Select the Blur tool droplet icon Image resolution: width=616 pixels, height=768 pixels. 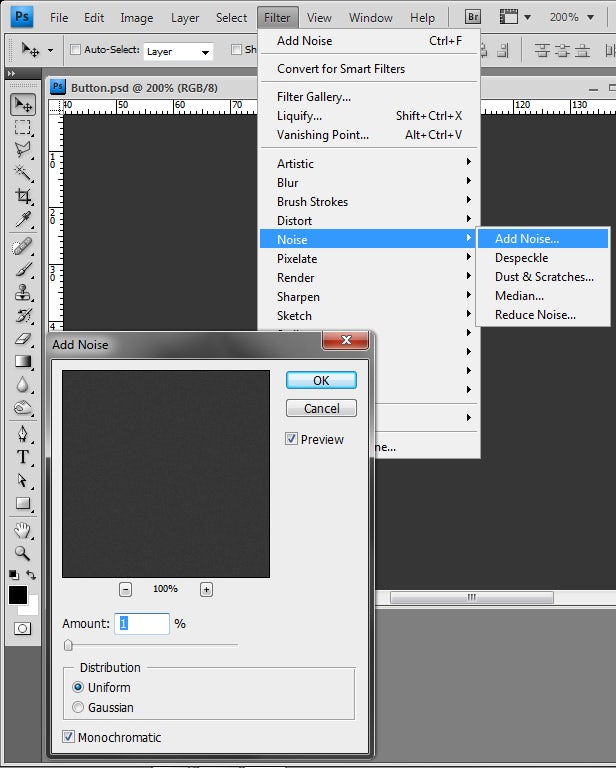tap(23, 384)
